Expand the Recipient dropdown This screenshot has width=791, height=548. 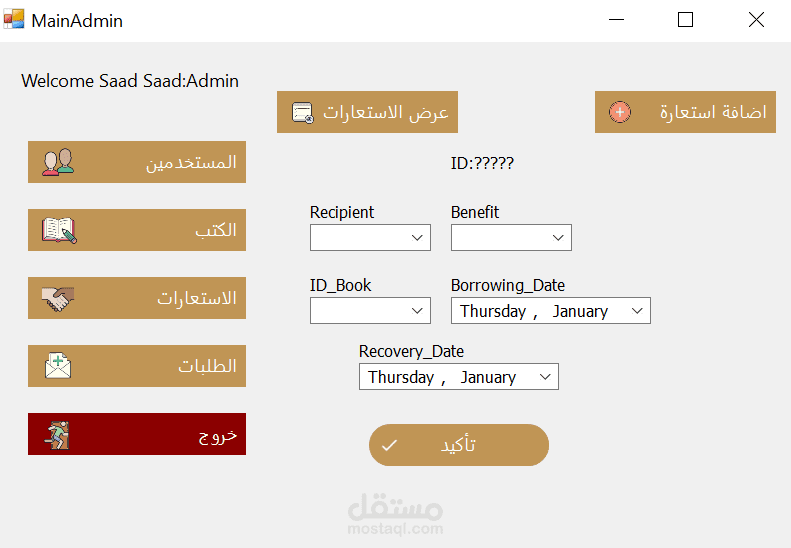click(x=418, y=238)
